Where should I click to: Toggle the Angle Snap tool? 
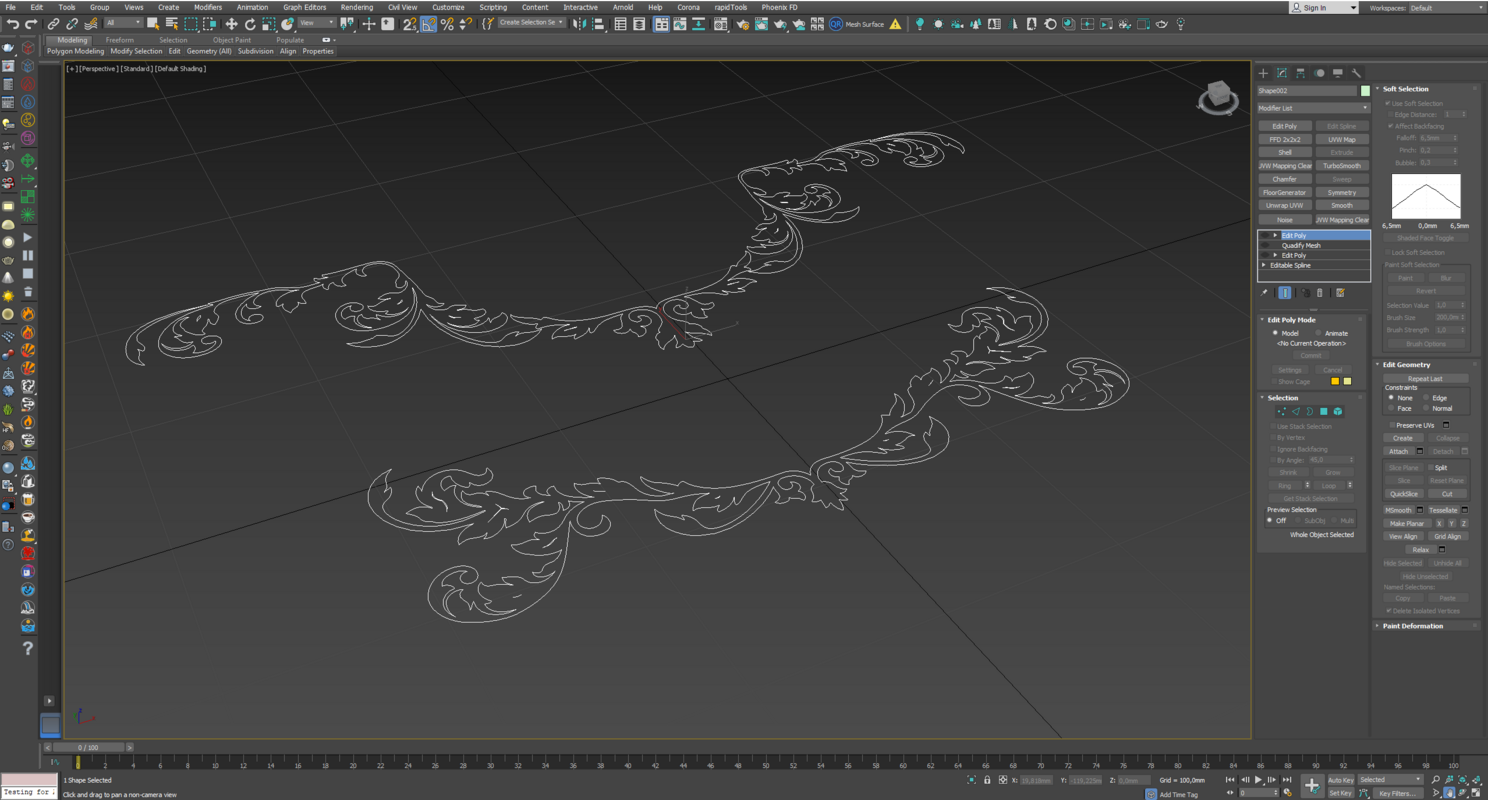click(x=428, y=24)
